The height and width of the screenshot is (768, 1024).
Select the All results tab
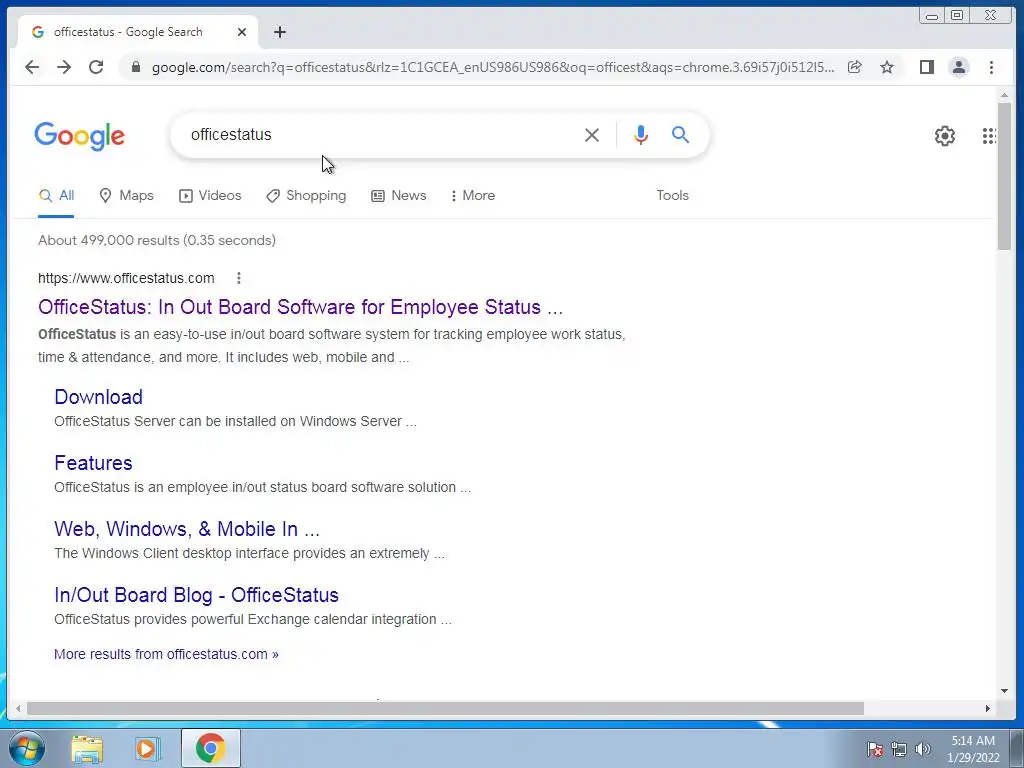click(x=56, y=195)
